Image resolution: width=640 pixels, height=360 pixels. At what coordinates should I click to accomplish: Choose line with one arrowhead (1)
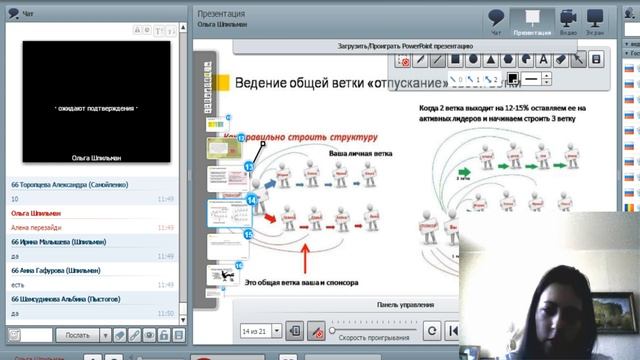(473, 80)
